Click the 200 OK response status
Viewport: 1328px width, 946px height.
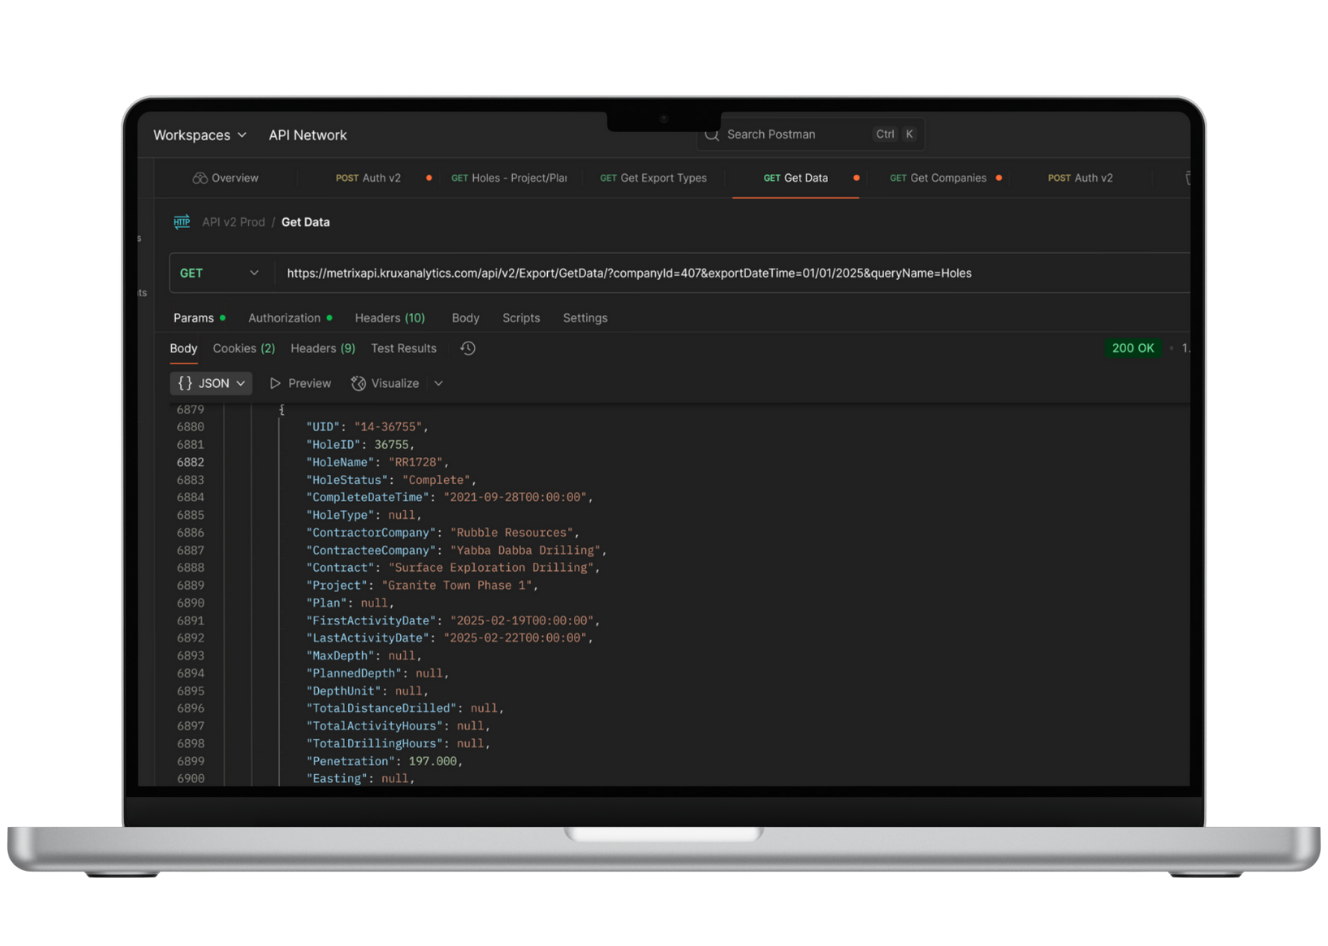point(1131,348)
